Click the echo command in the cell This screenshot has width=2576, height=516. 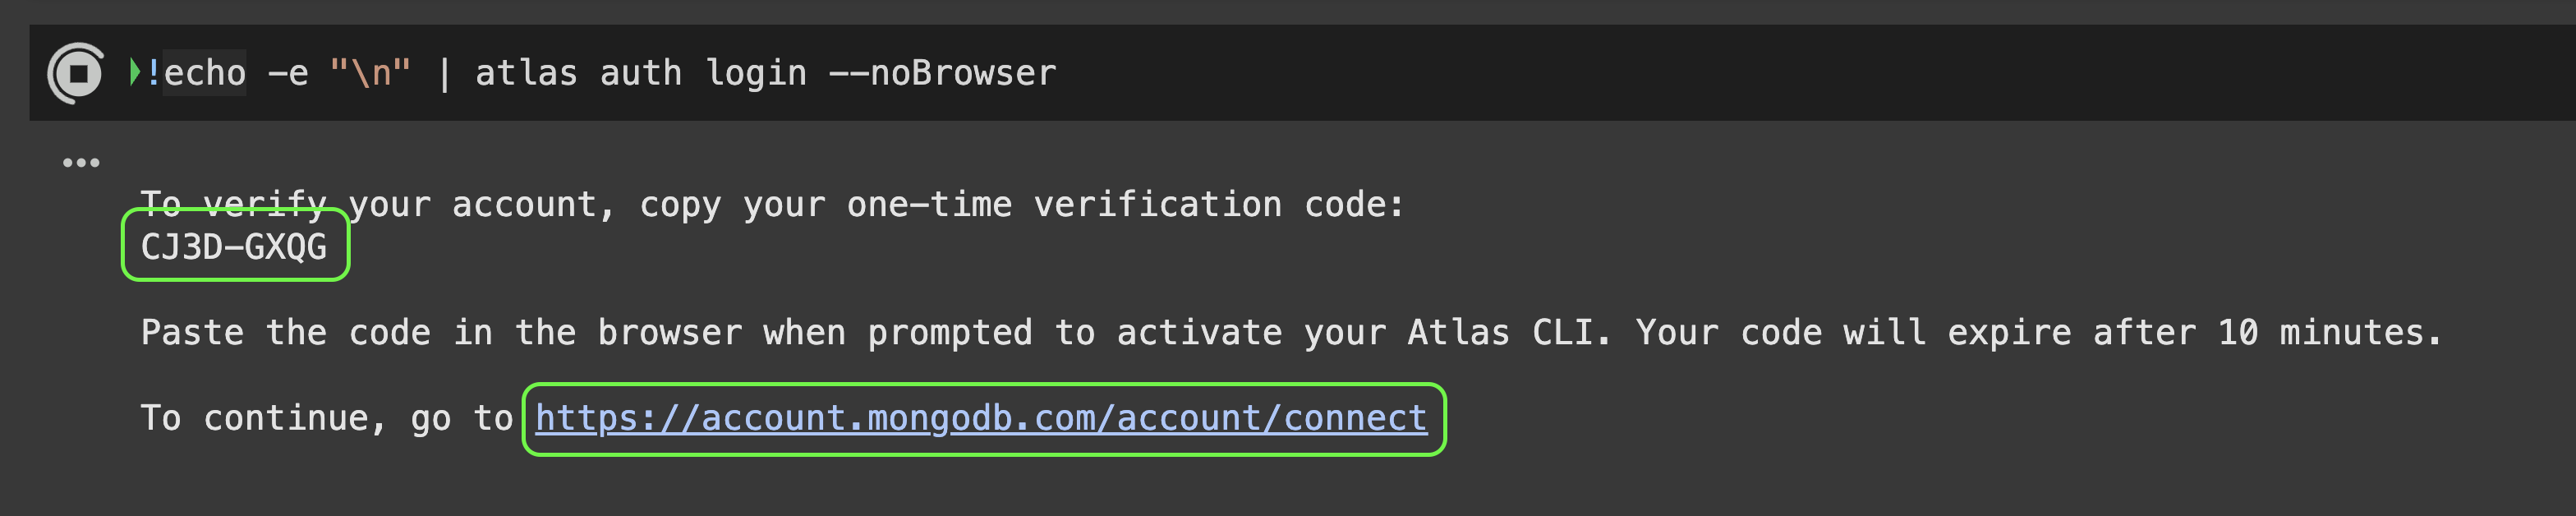[x=205, y=73]
